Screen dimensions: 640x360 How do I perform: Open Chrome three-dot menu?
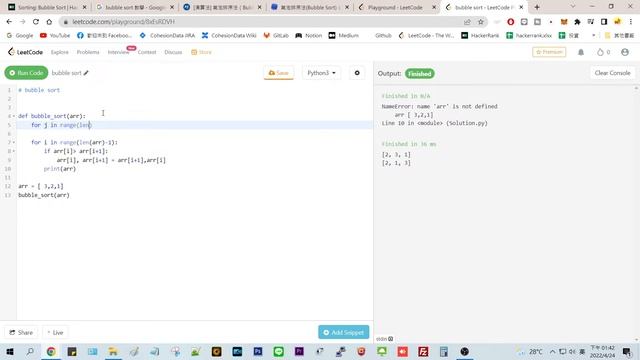tap(631, 22)
